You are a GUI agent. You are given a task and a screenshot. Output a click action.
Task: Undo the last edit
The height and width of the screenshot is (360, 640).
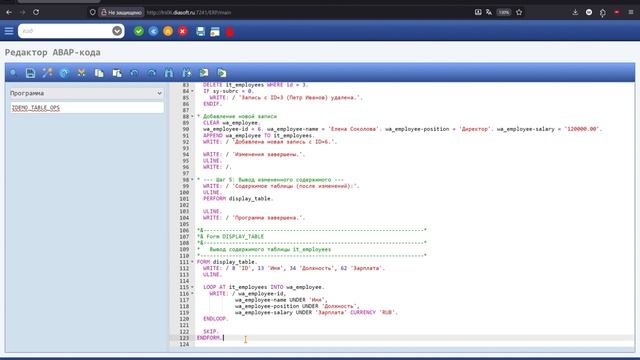[134, 73]
